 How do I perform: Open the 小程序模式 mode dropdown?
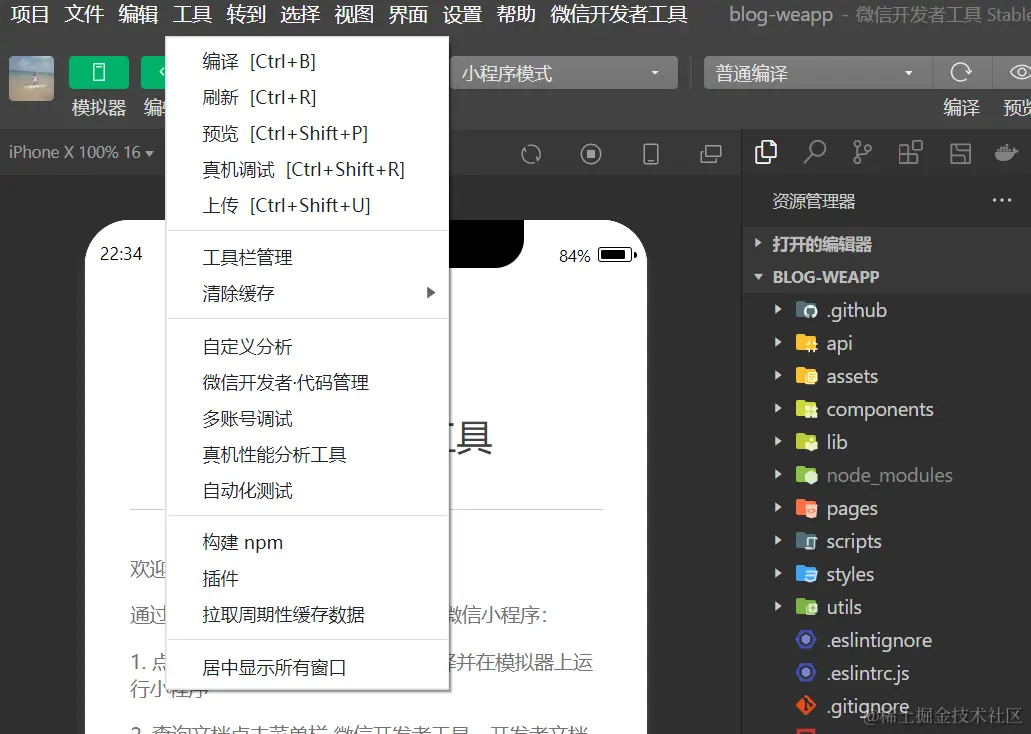[x=564, y=73]
